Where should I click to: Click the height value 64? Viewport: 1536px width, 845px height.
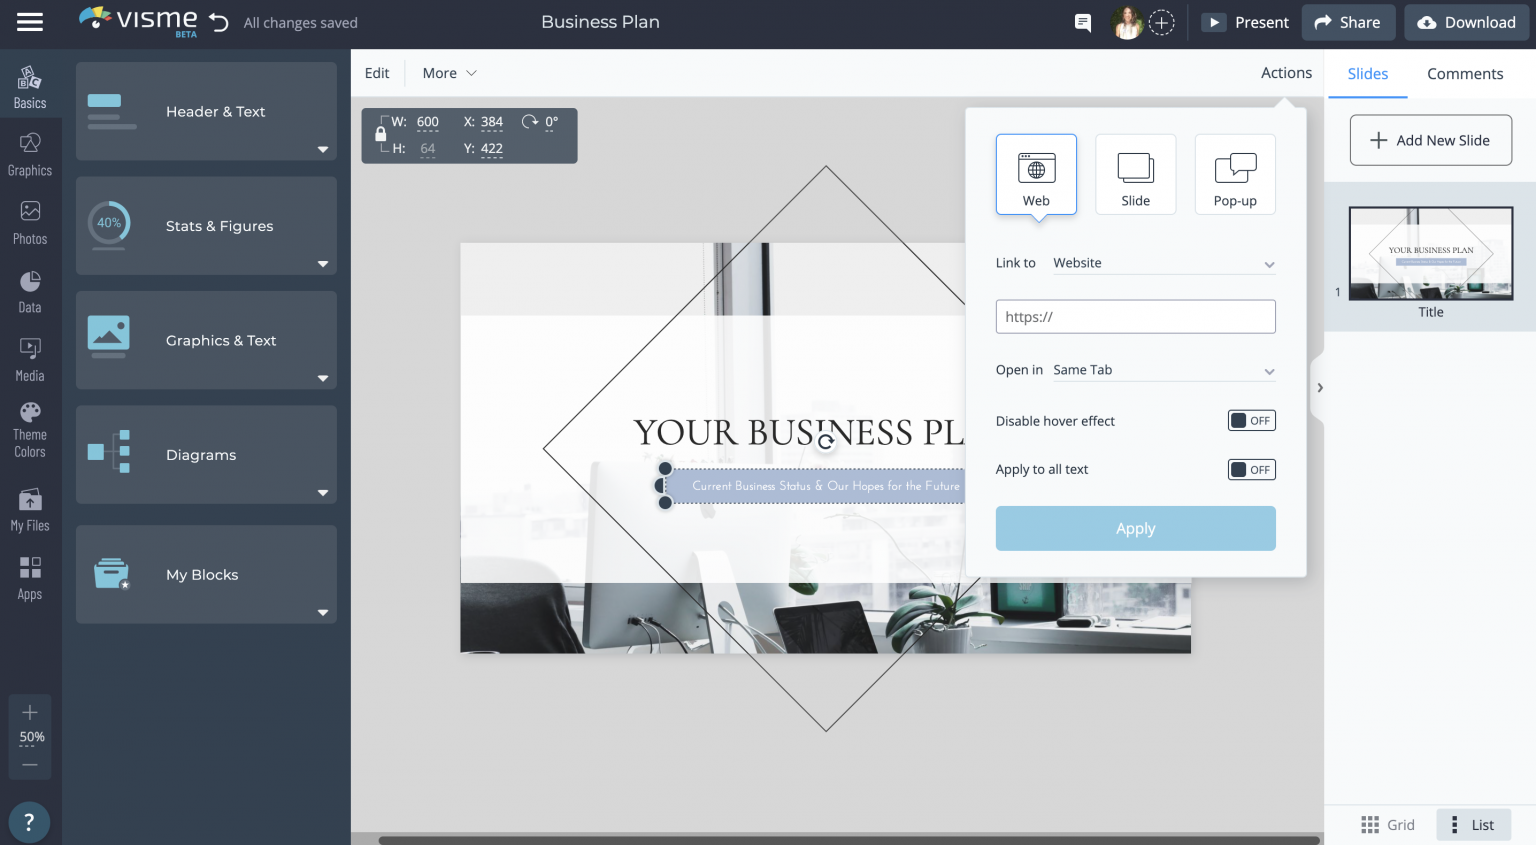click(428, 149)
